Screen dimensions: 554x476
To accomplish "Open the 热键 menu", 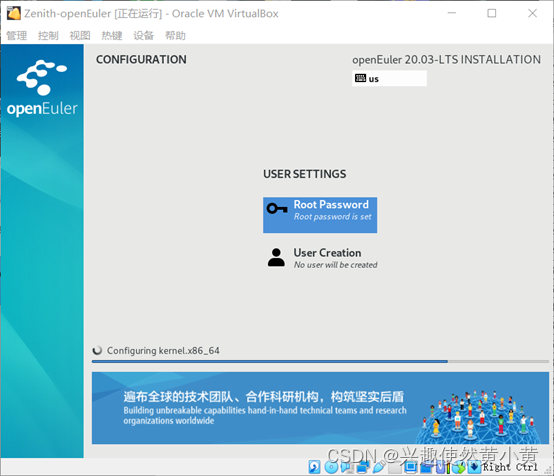I will pyautogui.click(x=112, y=35).
